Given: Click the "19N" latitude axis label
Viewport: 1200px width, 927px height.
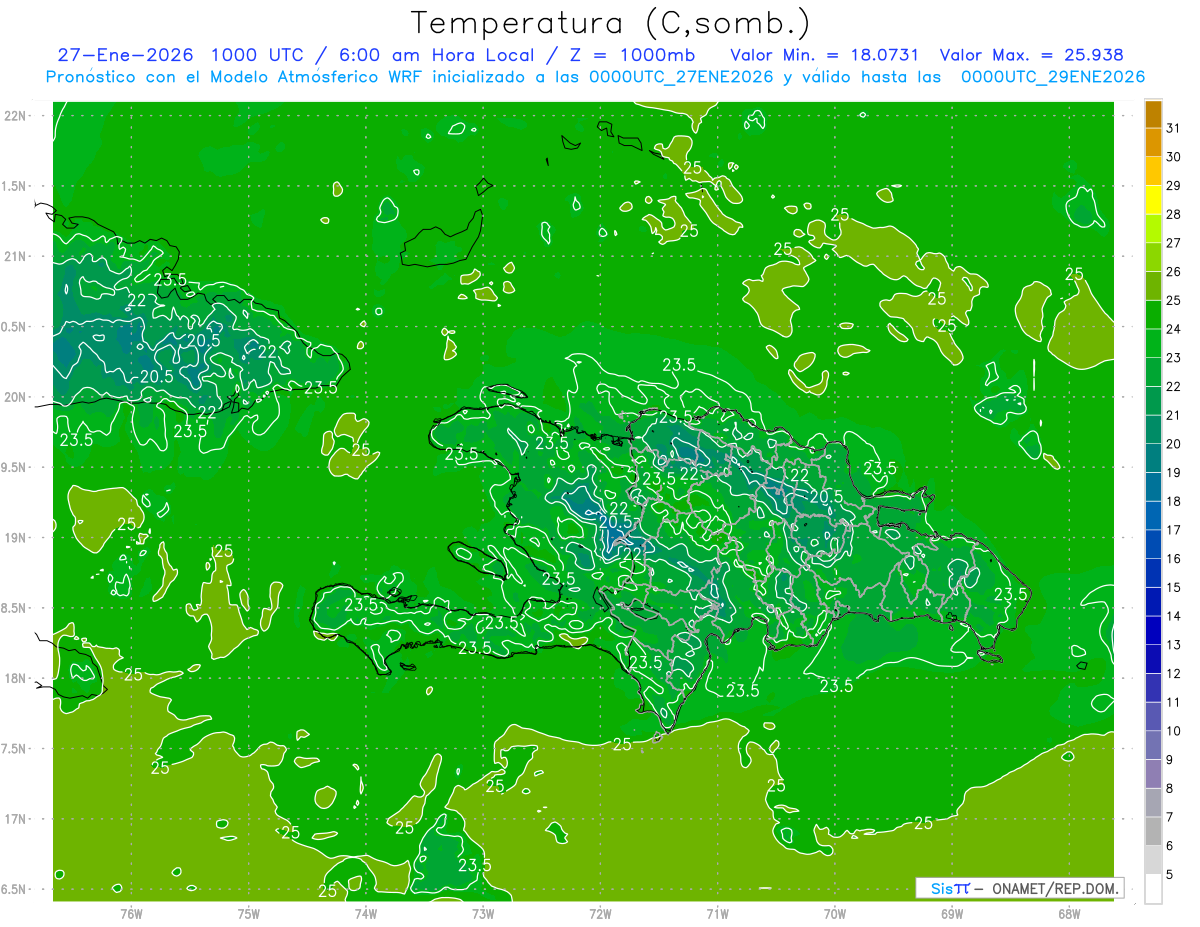Looking at the screenshot, I should [x=16, y=537].
